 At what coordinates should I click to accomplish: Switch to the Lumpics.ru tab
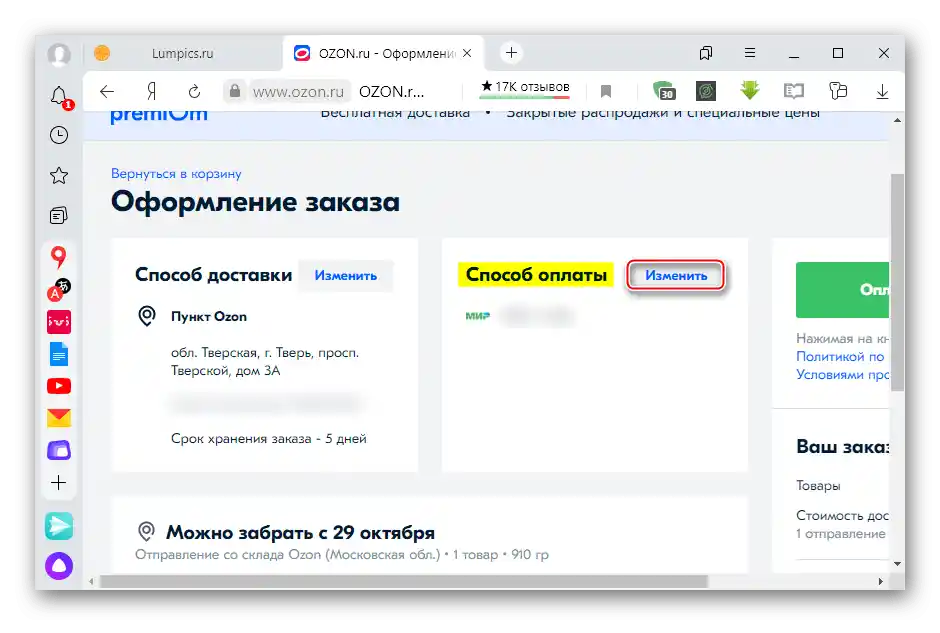185,52
